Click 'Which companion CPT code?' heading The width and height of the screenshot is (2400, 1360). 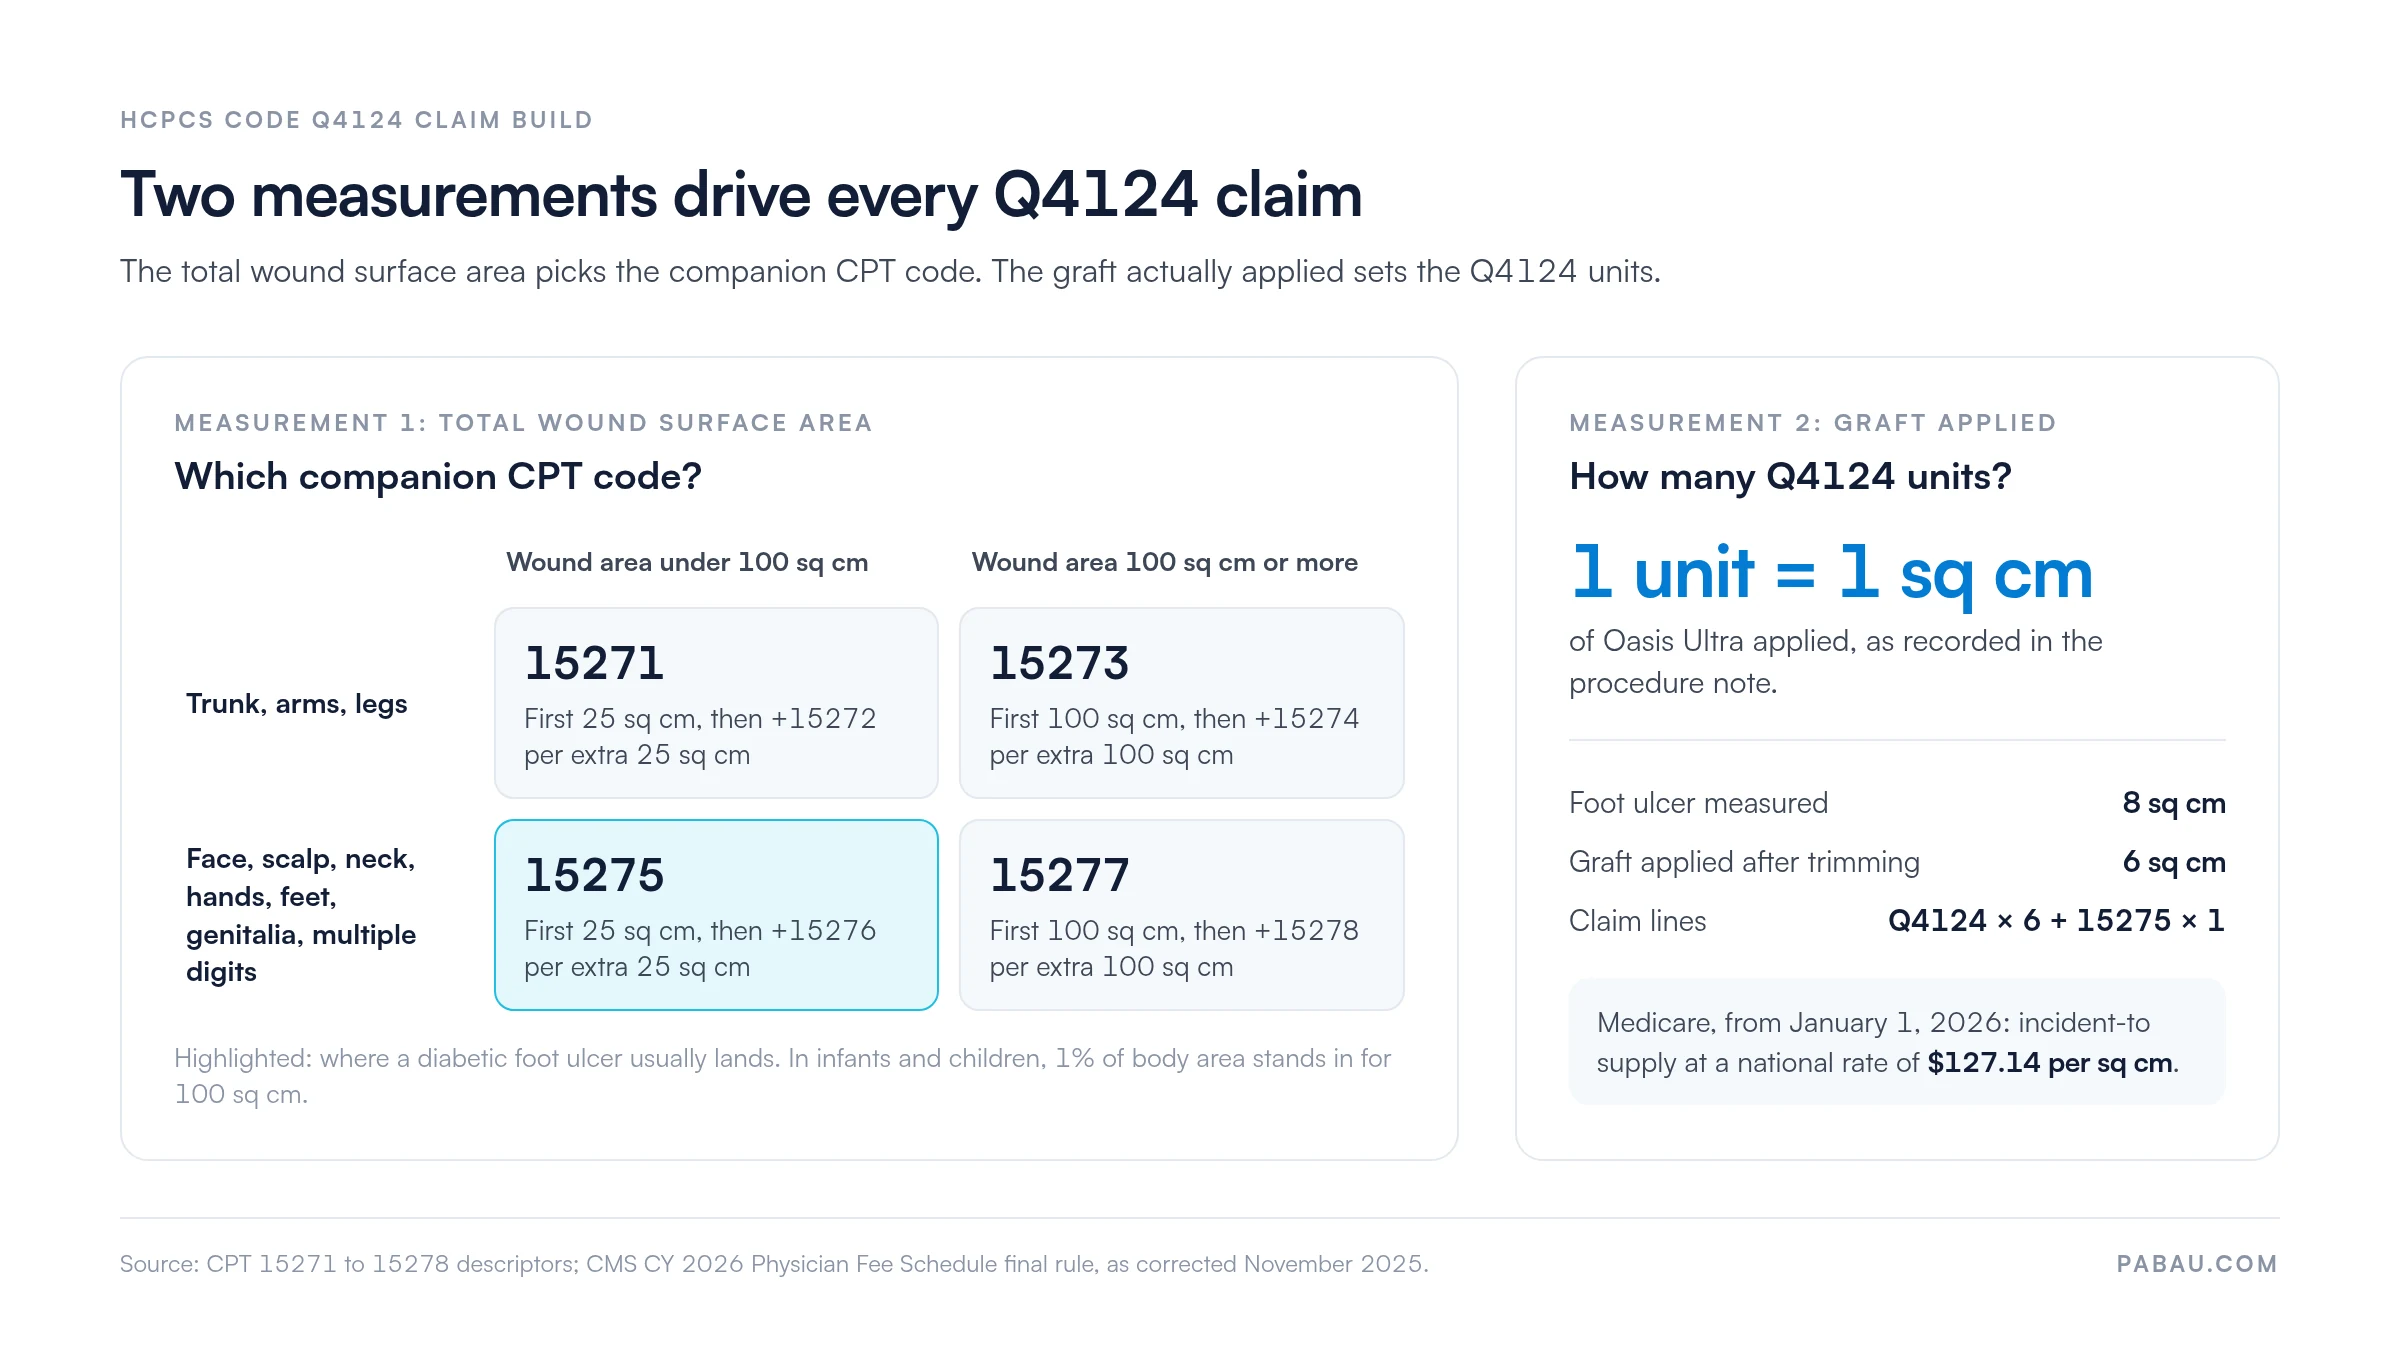click(438, 477)
